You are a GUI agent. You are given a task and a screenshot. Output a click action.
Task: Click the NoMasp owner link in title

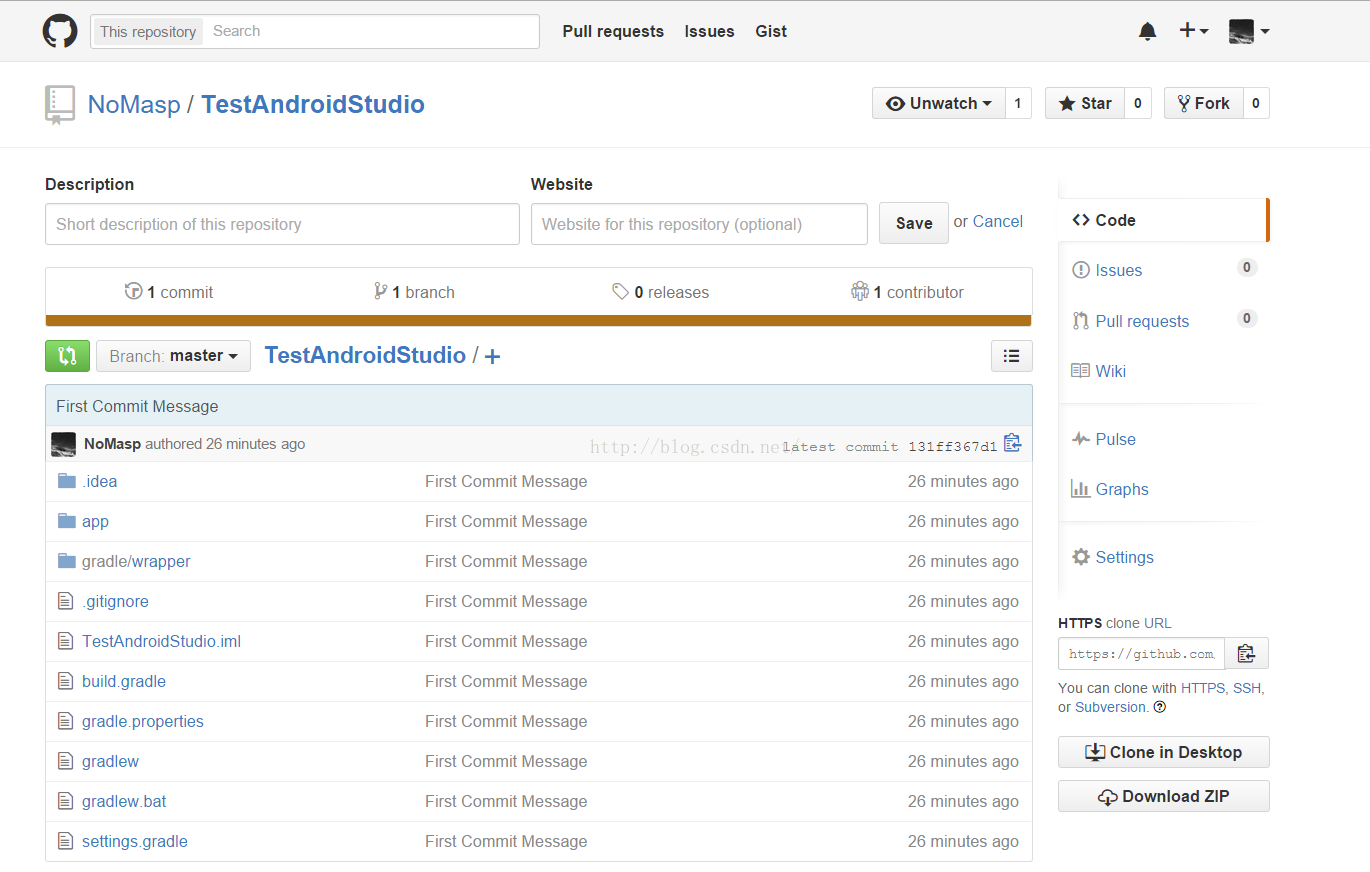(x=134, y=104)
